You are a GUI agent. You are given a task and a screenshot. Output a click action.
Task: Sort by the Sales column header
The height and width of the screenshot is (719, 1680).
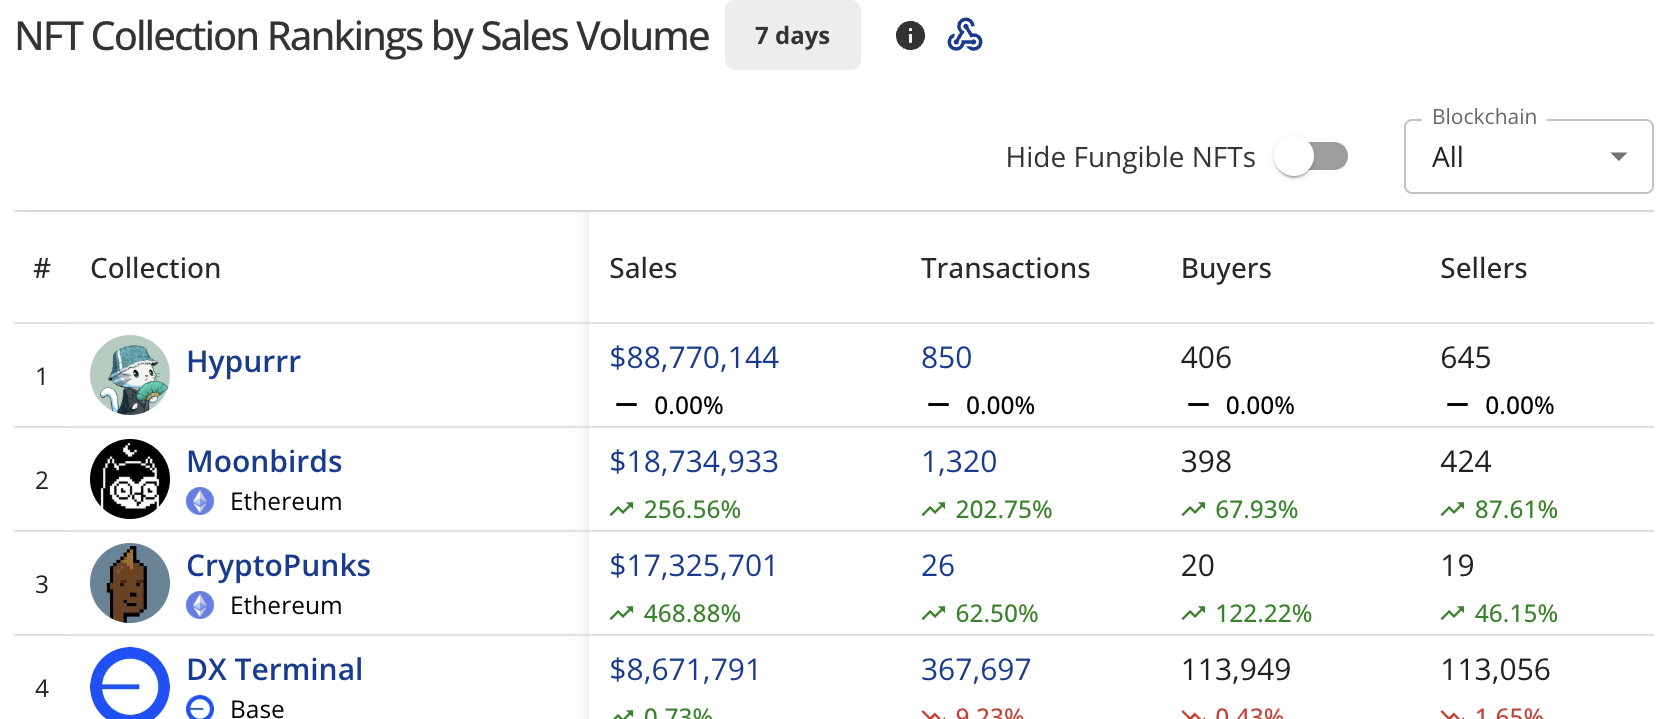click(643, 268)
